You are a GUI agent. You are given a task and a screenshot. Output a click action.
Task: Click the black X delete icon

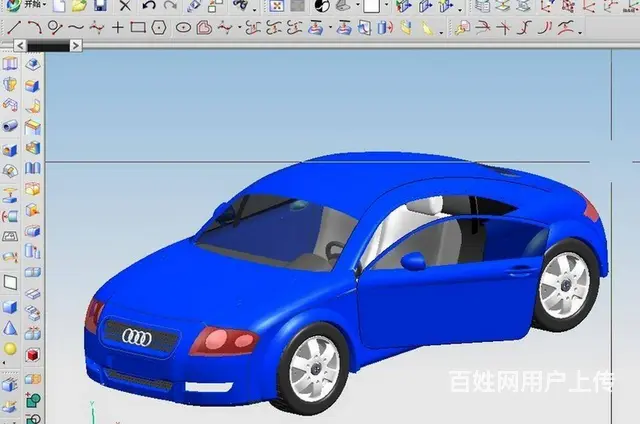[124, 6]
